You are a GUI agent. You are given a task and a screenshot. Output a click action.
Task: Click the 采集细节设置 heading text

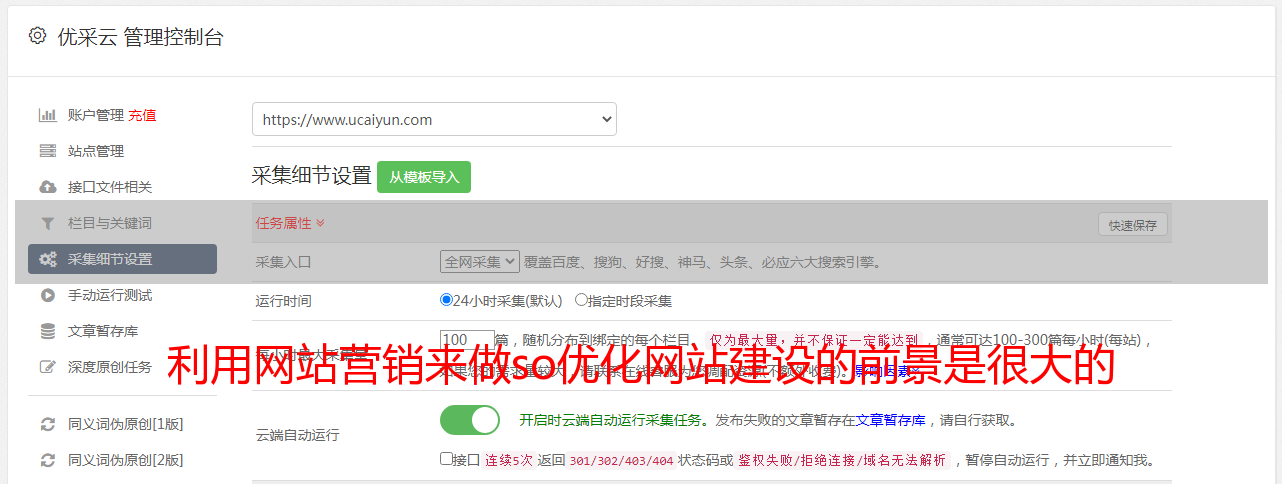pyautogui.click(x=312, y=176)
